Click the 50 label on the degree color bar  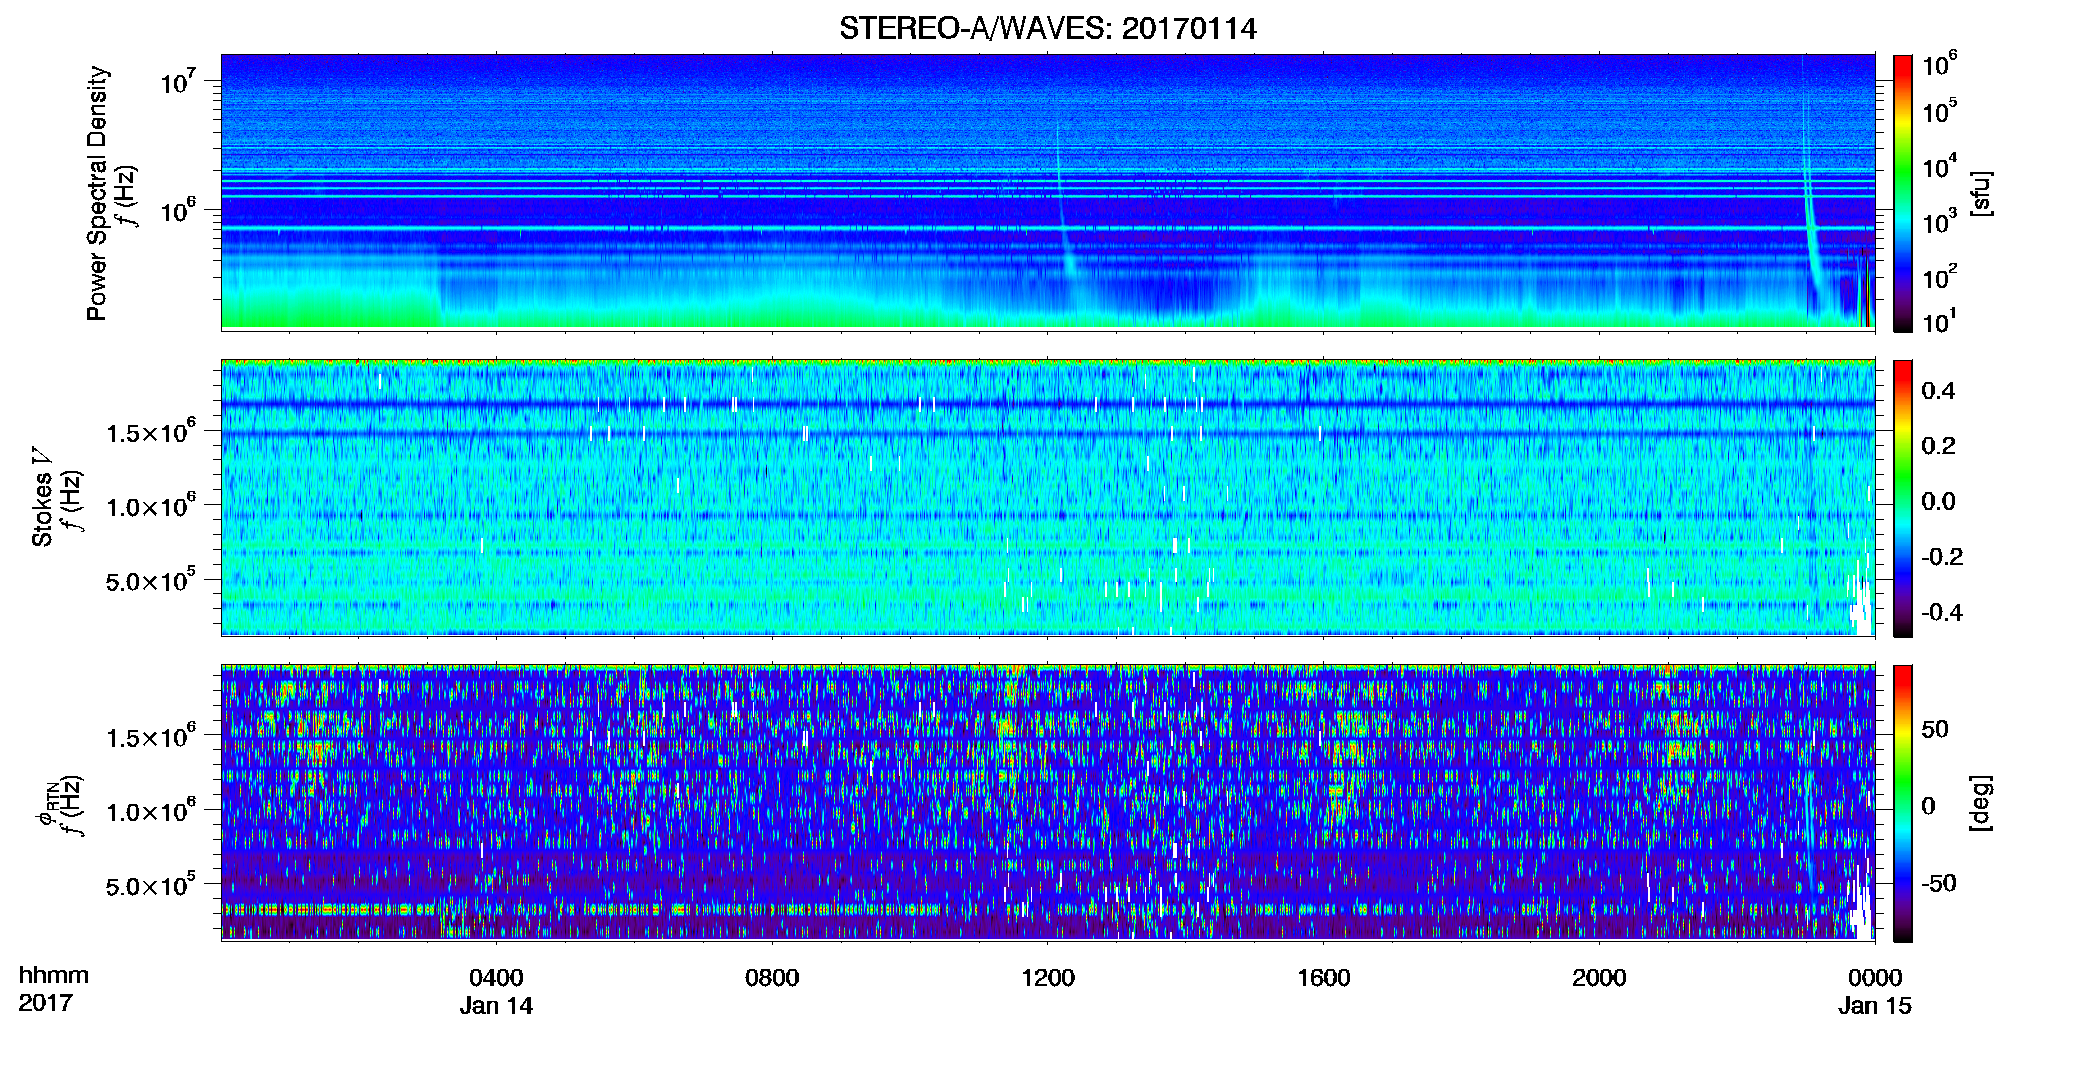tap(1935, 729)
